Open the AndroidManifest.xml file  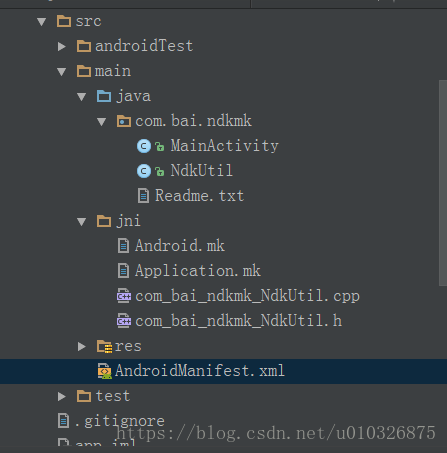tap(200, 371)
